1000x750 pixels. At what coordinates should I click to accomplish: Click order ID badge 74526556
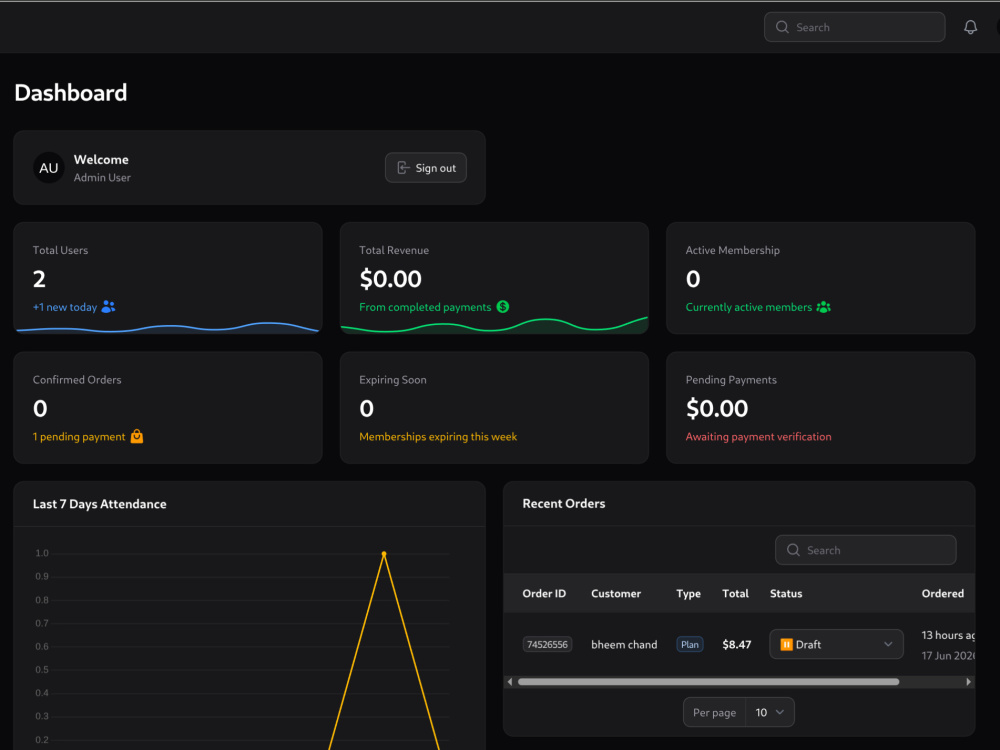click(x=547, y=644)
